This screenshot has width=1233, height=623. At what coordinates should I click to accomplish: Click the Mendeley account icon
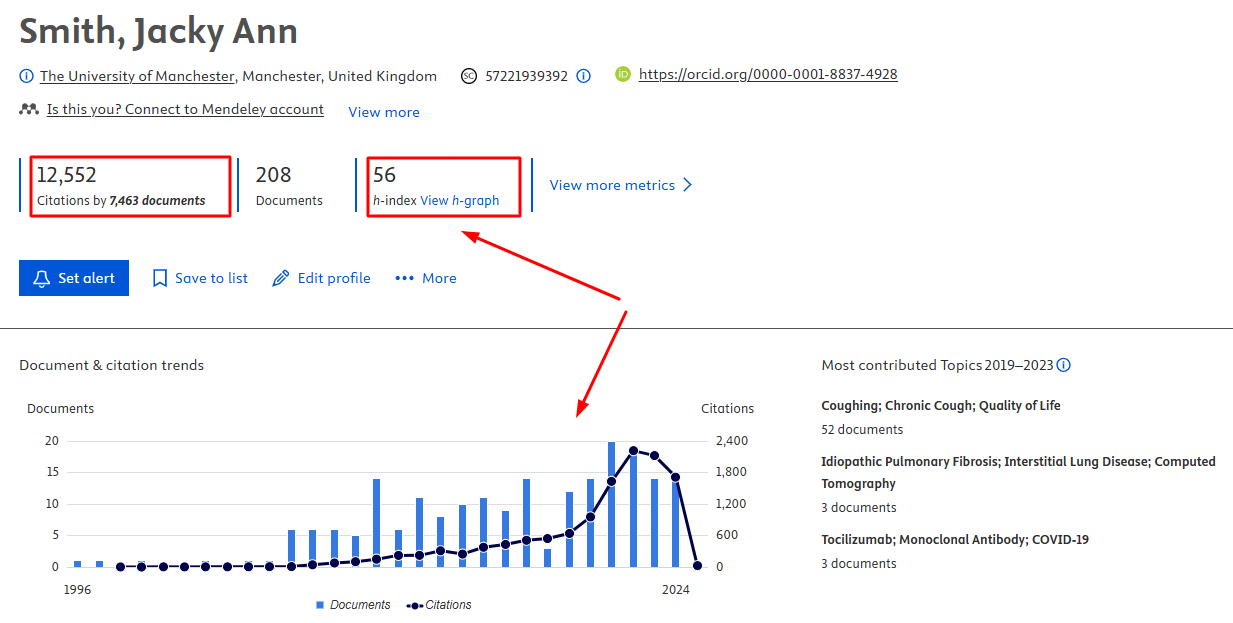tap(28, 110)
